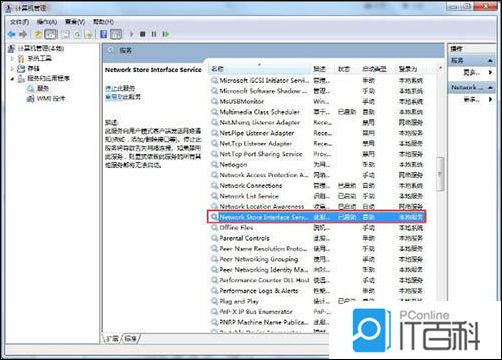The height and width of the screenshot is (360, 502).
Task: Click the Pause Service toolbar icon
Action: (x=154, y=34)
